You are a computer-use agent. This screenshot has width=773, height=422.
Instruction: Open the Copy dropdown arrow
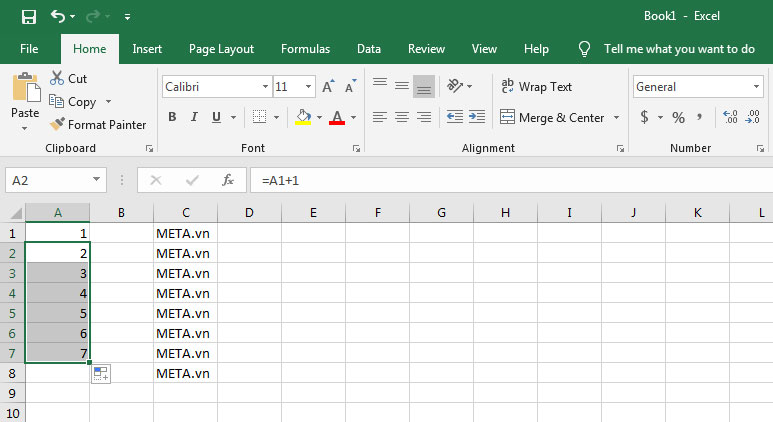[x=108, y=102]
